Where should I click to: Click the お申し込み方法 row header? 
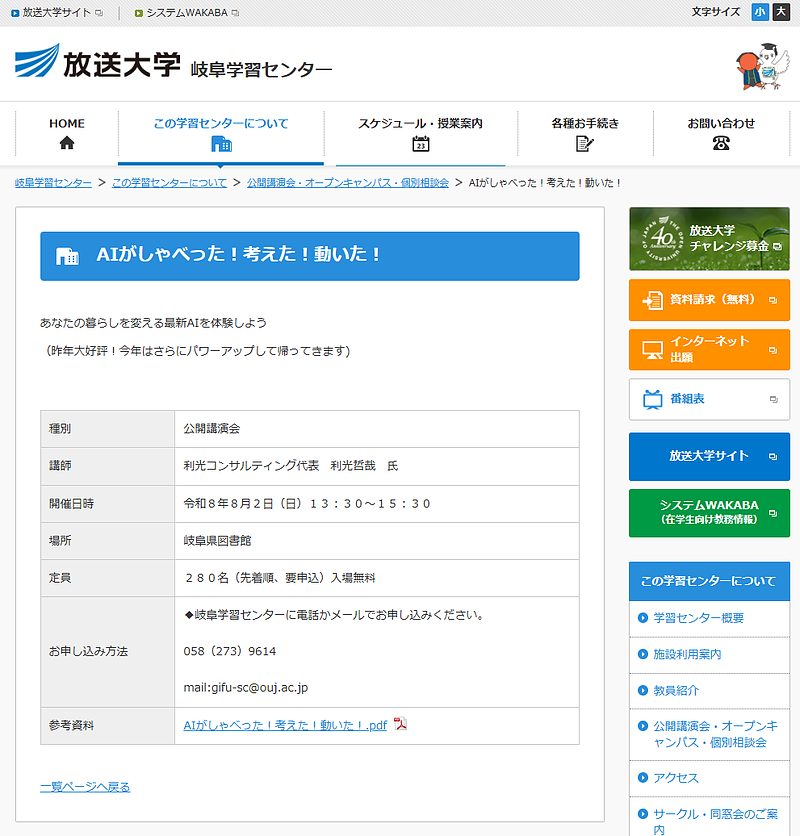(108, 652)
